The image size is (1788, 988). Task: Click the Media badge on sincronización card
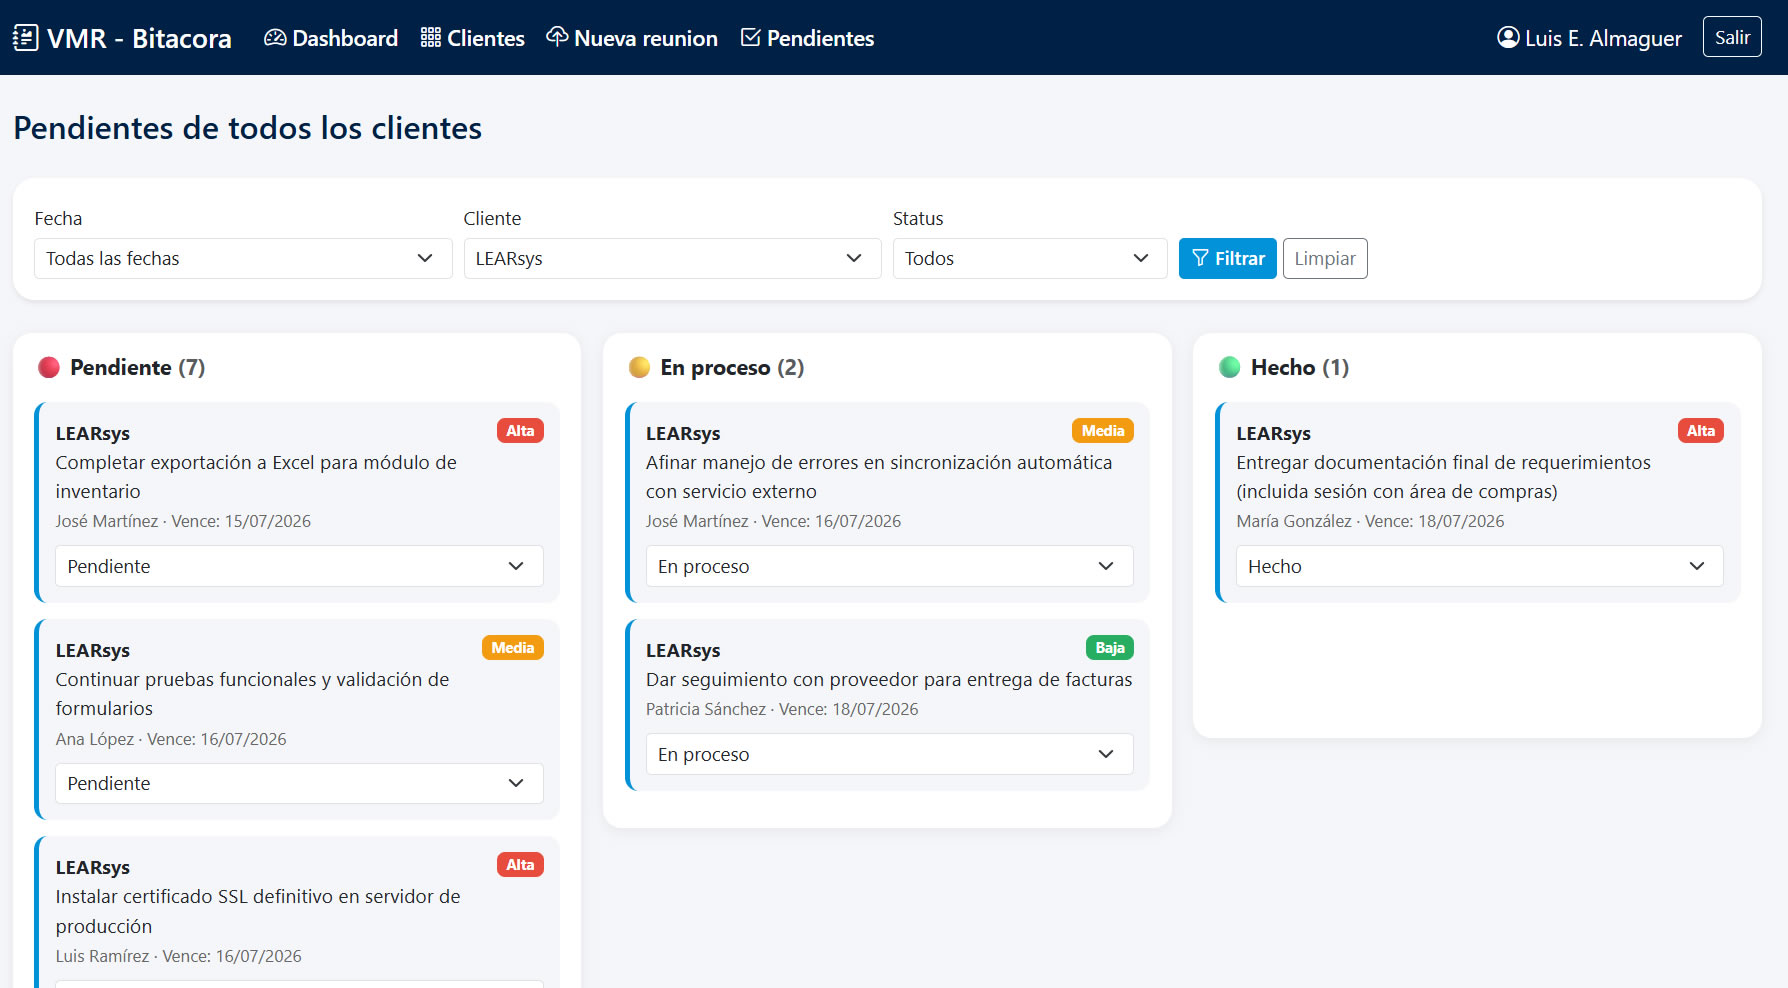pos(1103,431)
